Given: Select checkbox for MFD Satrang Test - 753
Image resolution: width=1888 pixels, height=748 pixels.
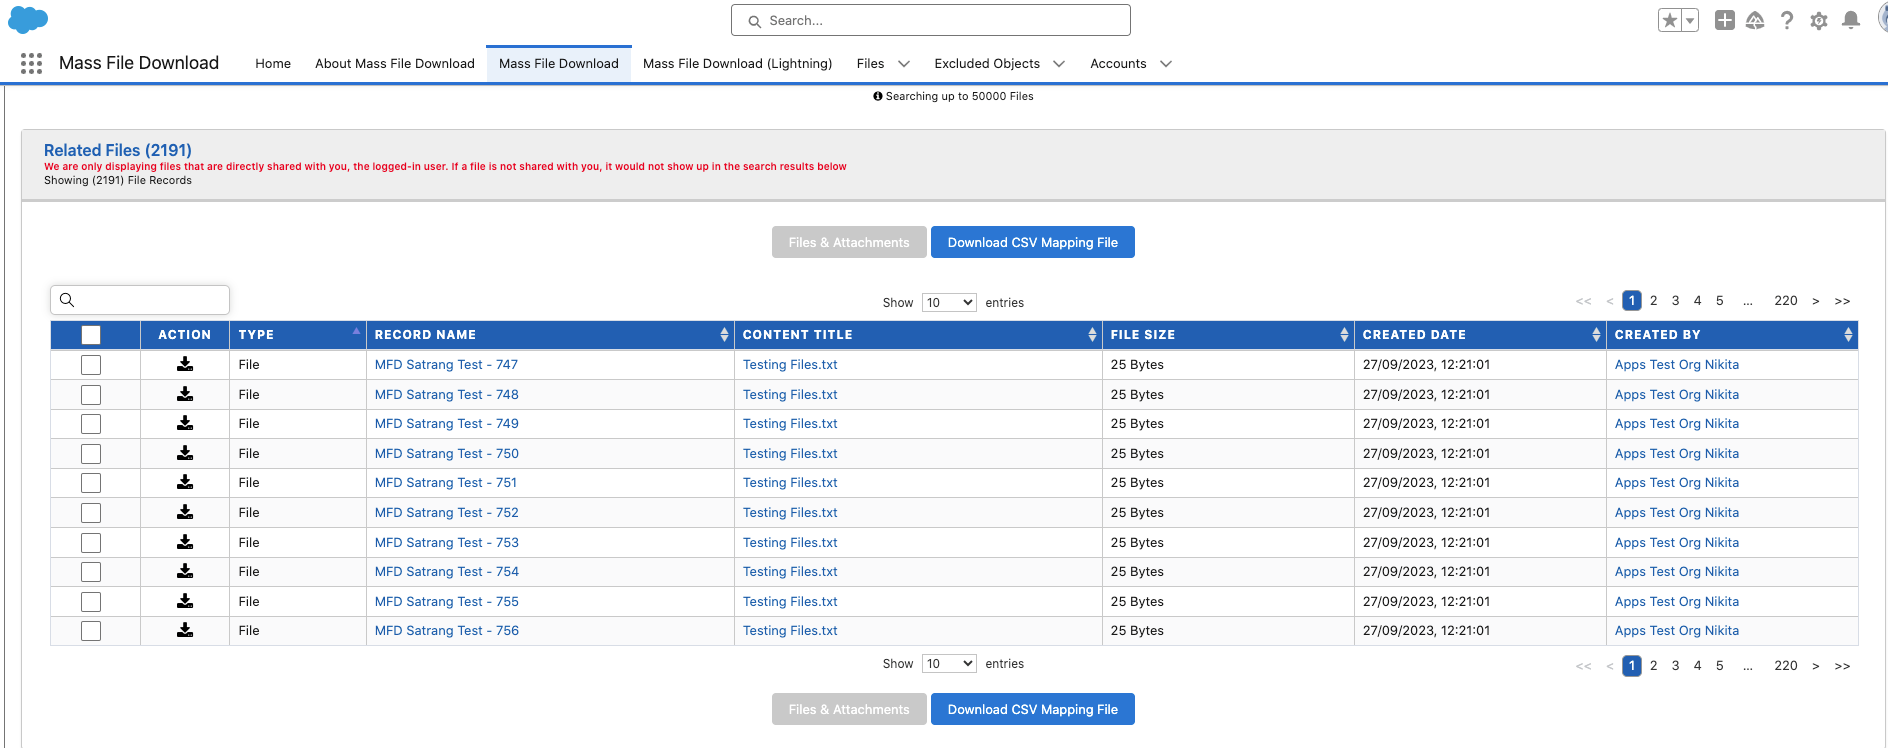Looking at the screenshot, I should click(x=91, y=543).
